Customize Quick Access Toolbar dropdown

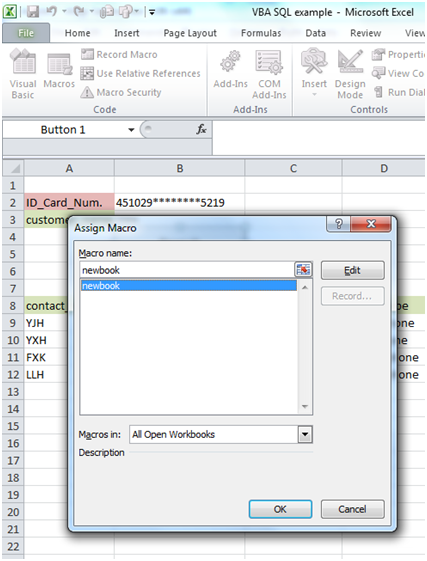tap(152, 12)
